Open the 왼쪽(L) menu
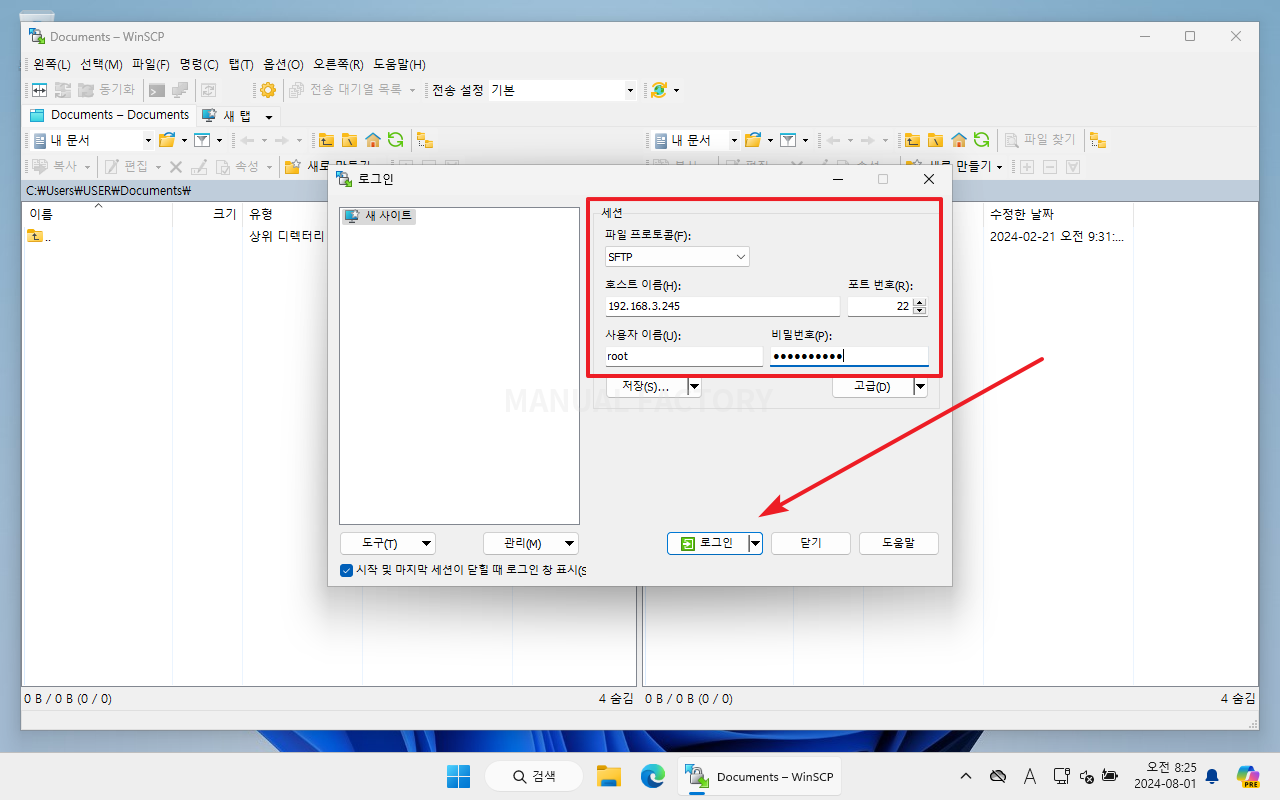Image resolution: width=1280 pixels, height=800 pixels. coord(51,64)
